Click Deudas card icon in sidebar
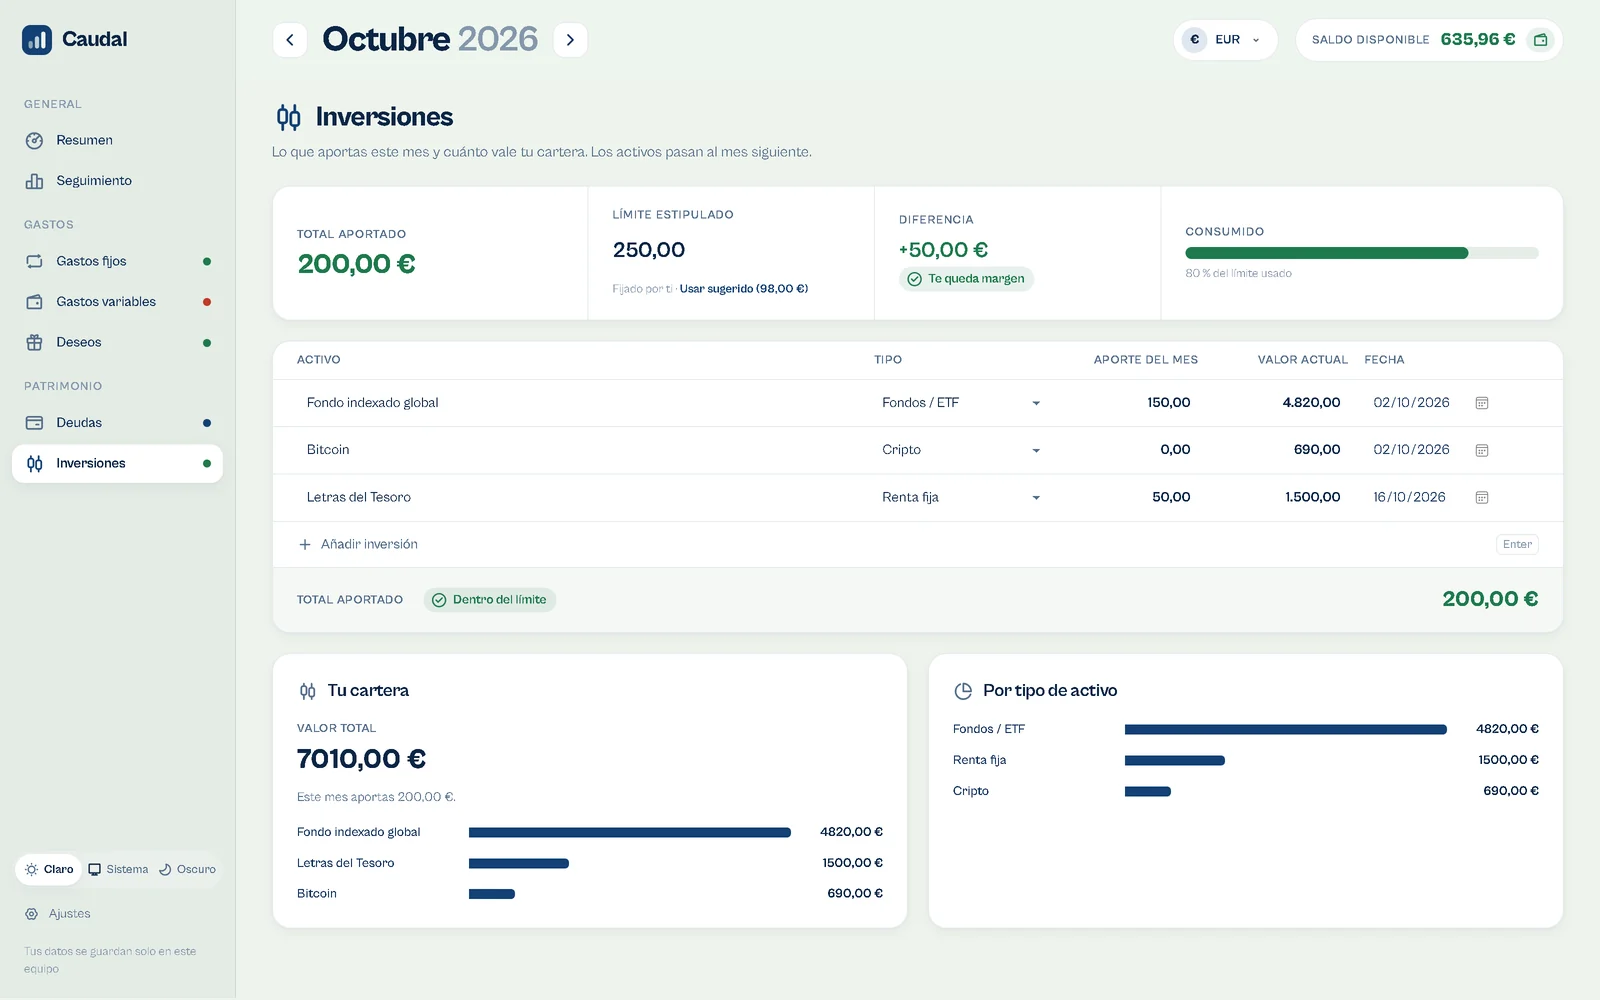The height and width of the screenshot is (1000, 1600). [34, 423]
